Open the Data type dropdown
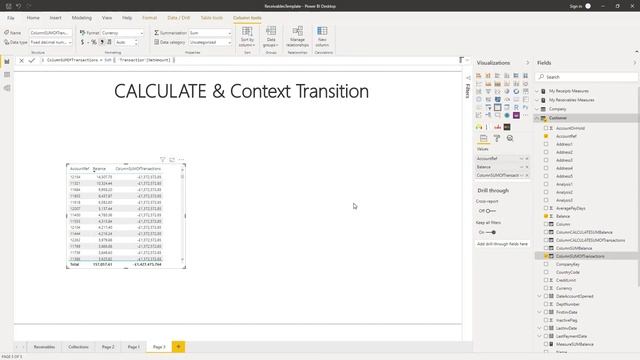 click(51, 42)
